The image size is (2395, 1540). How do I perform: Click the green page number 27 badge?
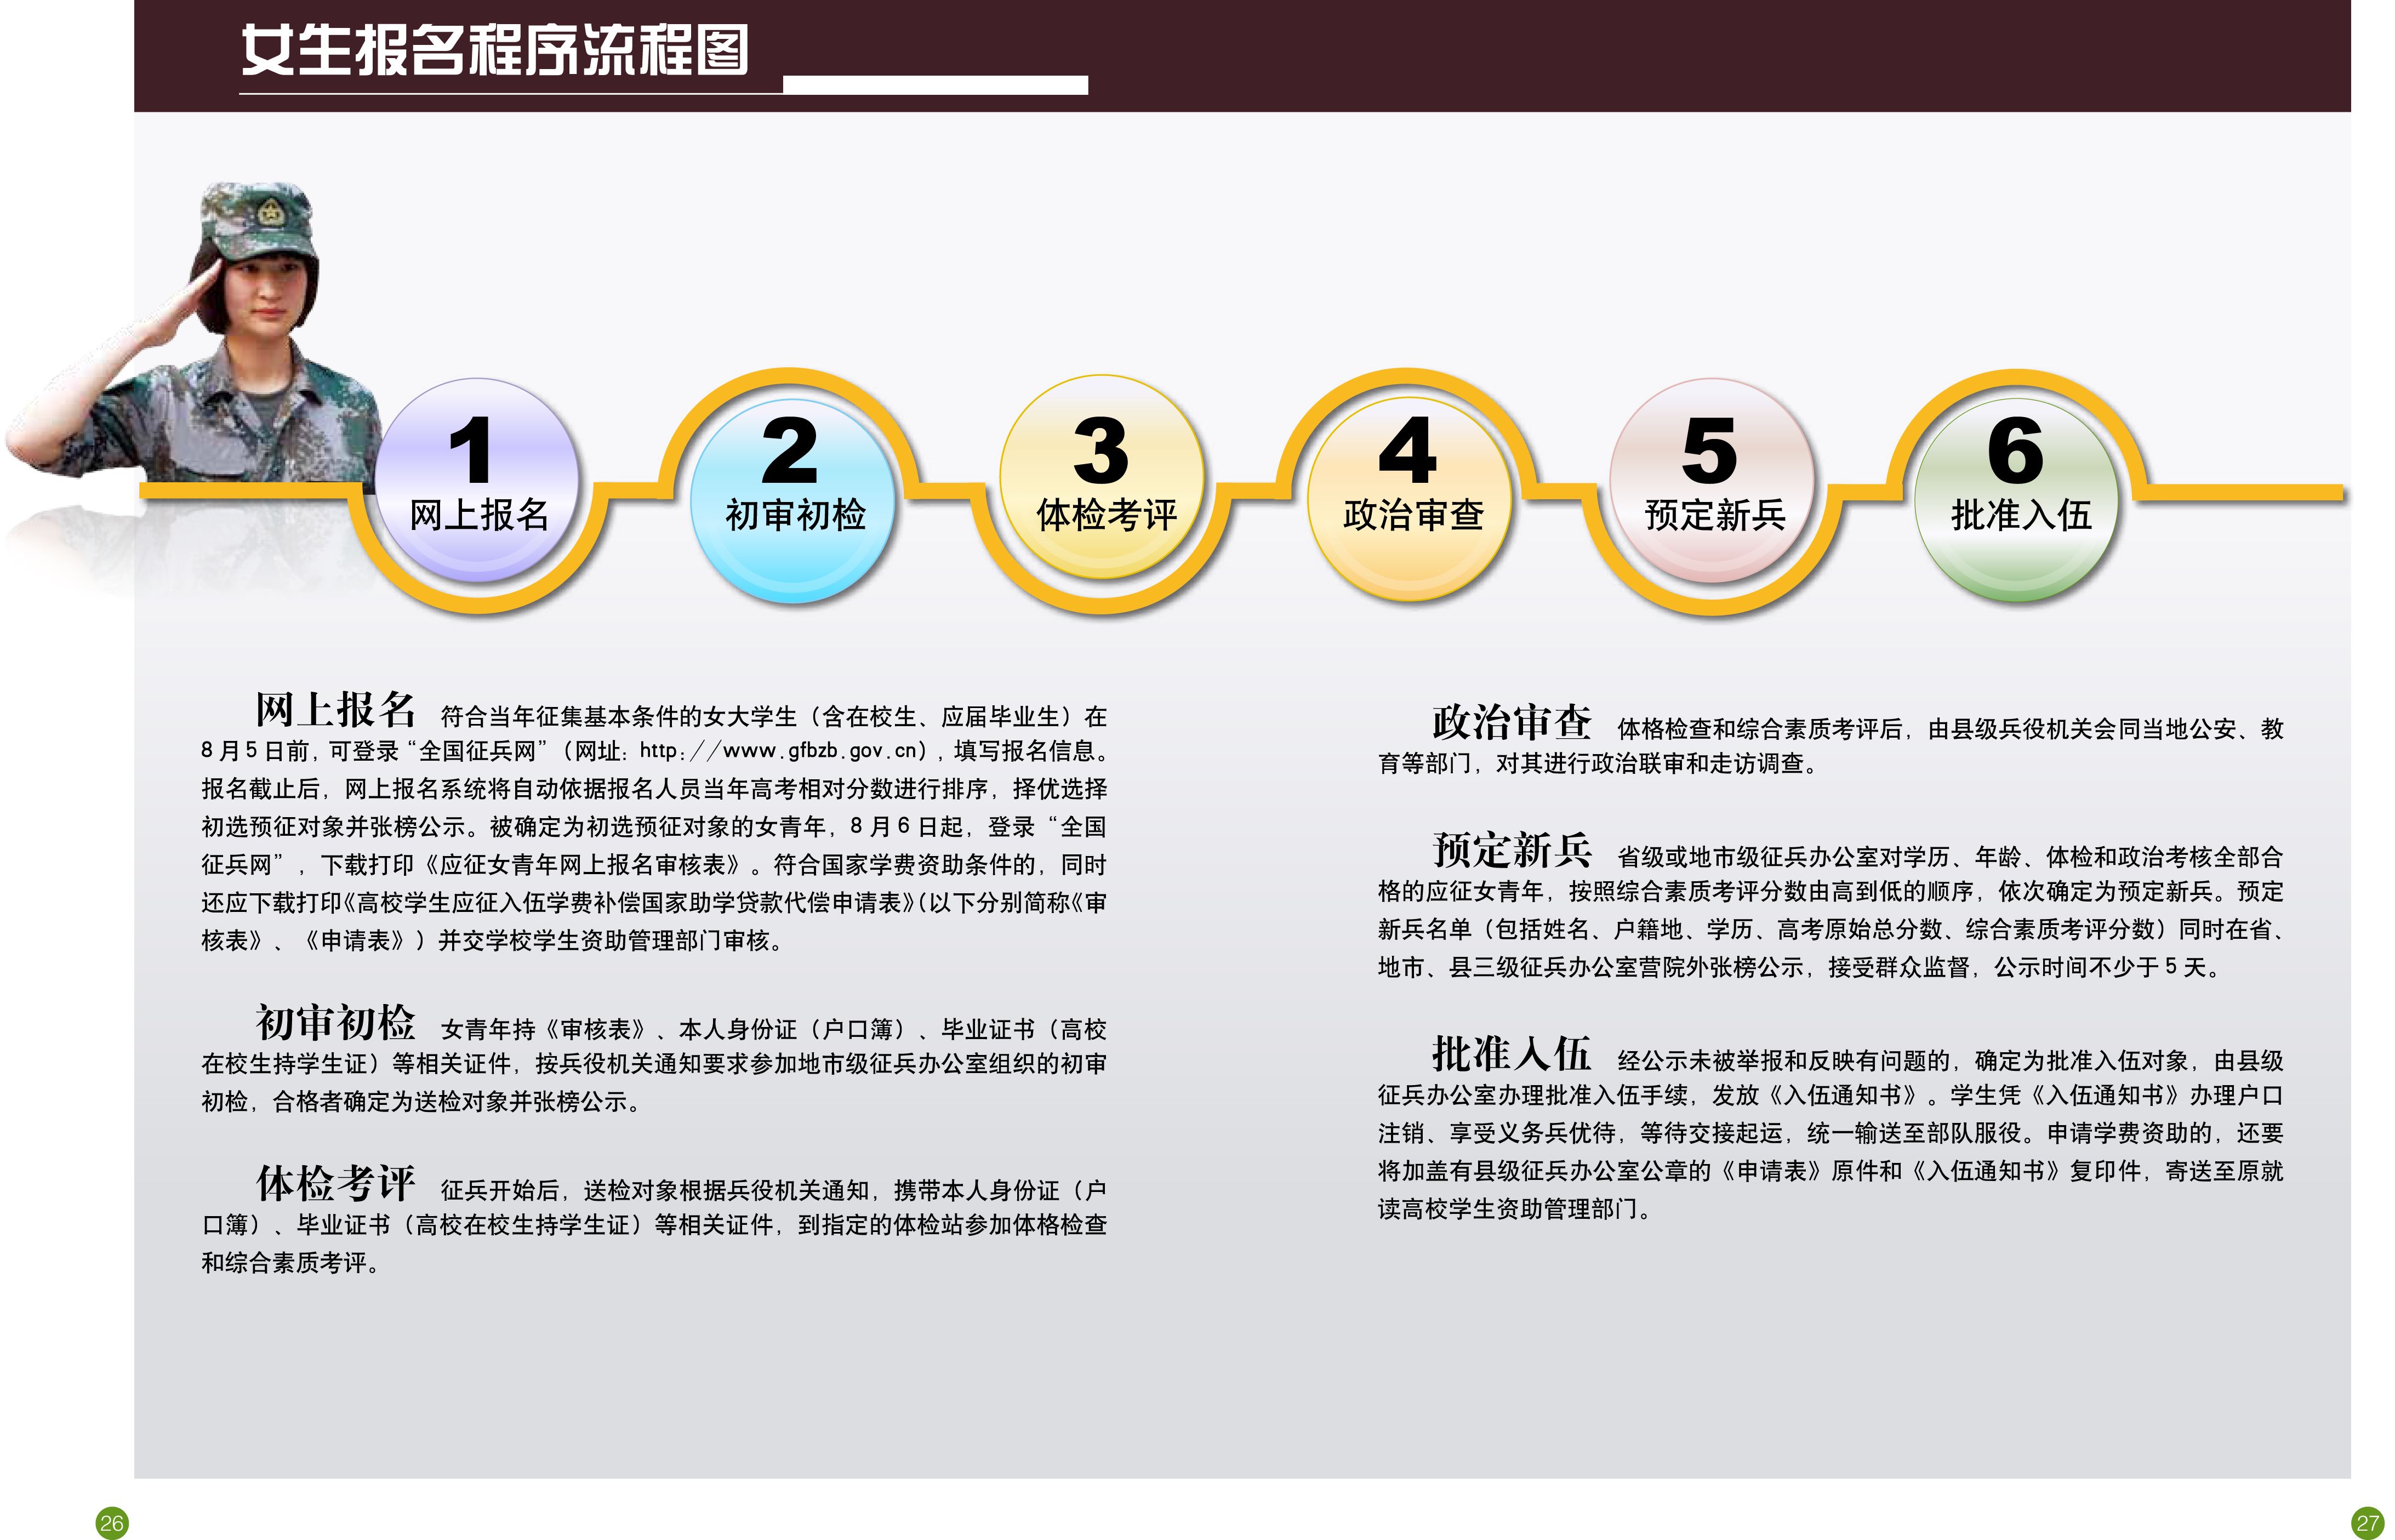pyautogui.click(x=2368, y=1523)
